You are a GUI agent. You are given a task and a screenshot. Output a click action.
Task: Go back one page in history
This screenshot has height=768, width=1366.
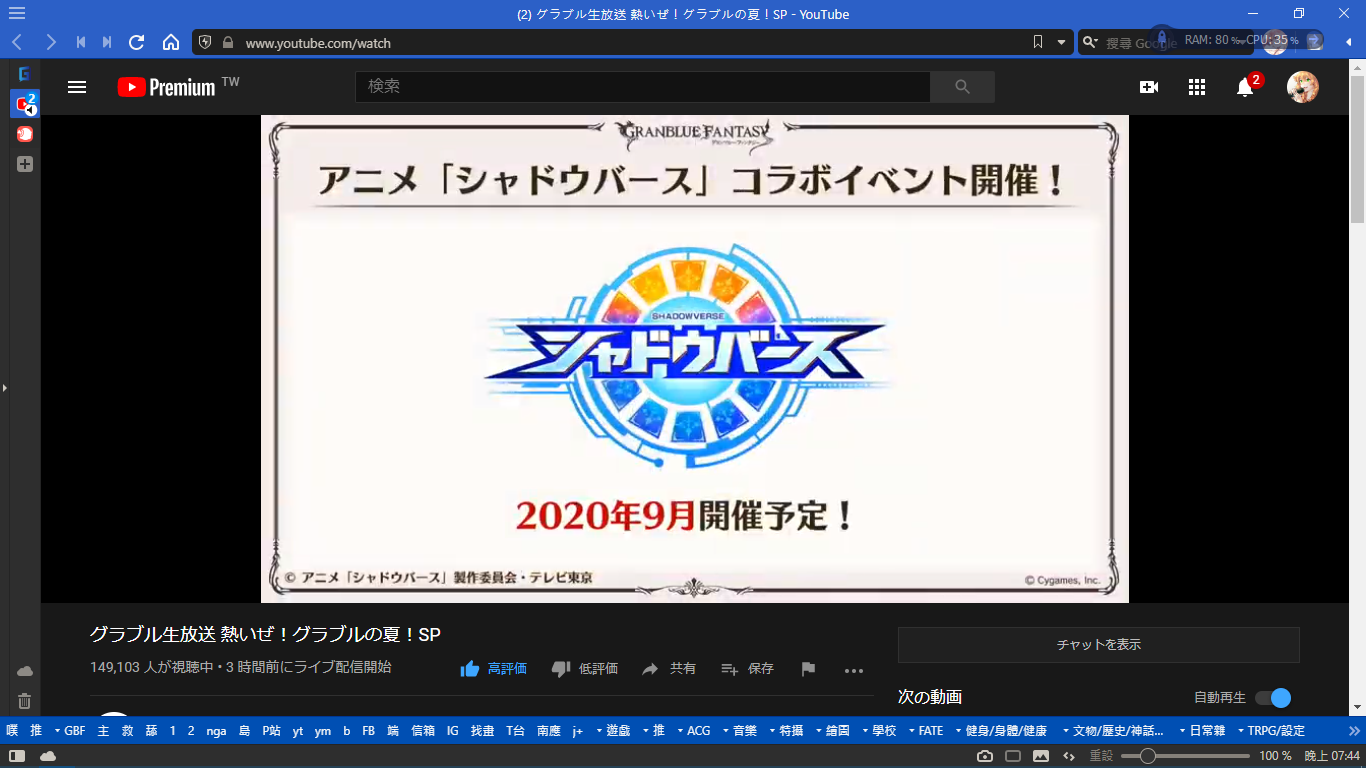(17, 42)
